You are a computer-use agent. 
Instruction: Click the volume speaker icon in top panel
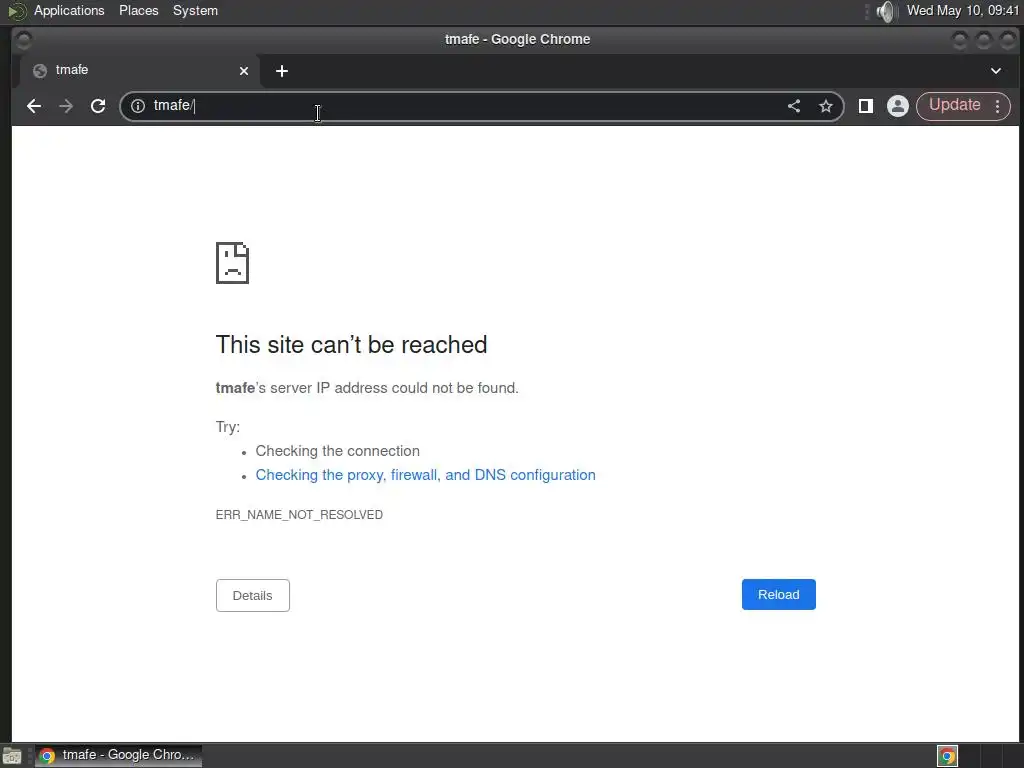tap(886, 11)
